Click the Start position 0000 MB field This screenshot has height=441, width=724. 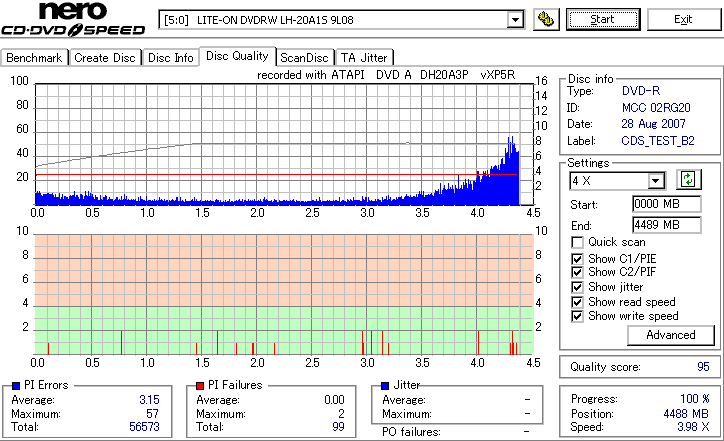[666, 204]
